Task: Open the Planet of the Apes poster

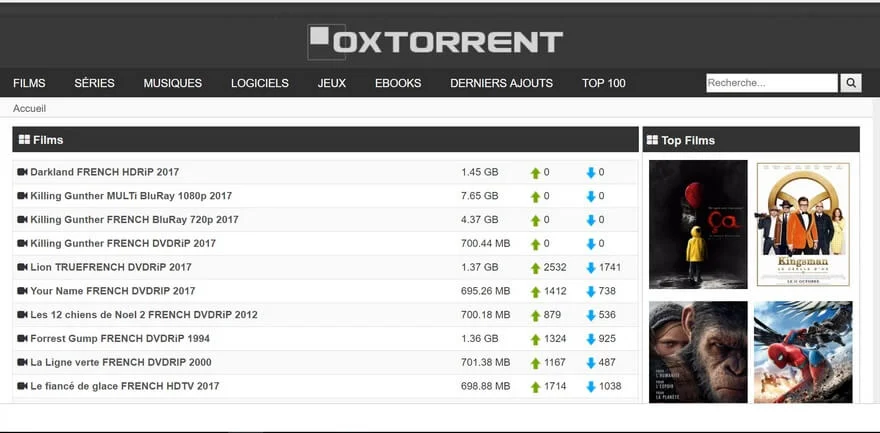Action: (698, 352)
